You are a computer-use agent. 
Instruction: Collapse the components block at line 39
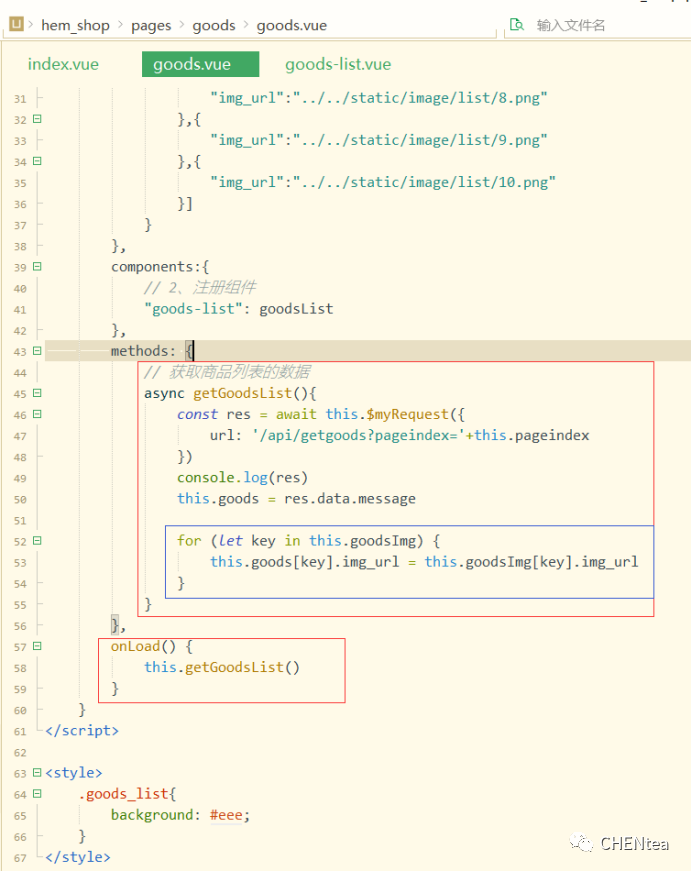[x=37, y=267]
